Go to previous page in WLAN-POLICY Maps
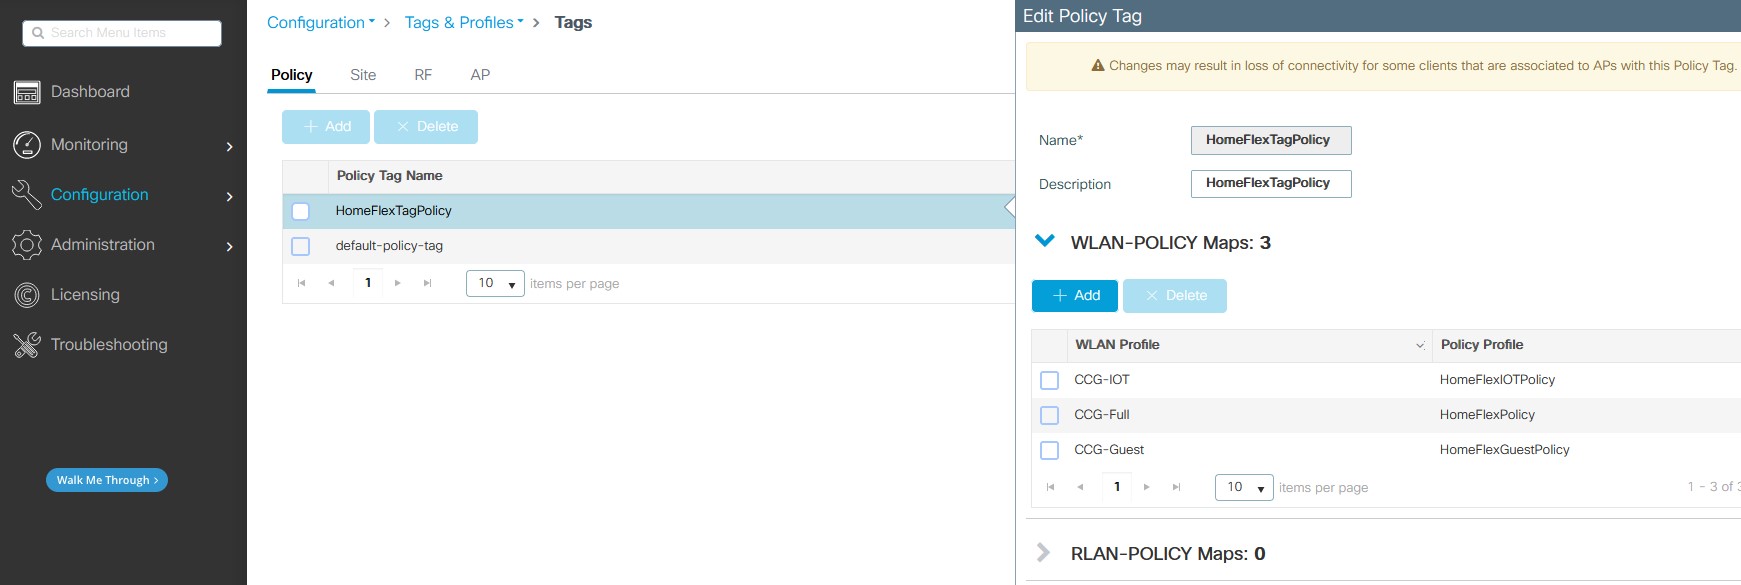1741x585 pixels. [x=1080, y=487]
